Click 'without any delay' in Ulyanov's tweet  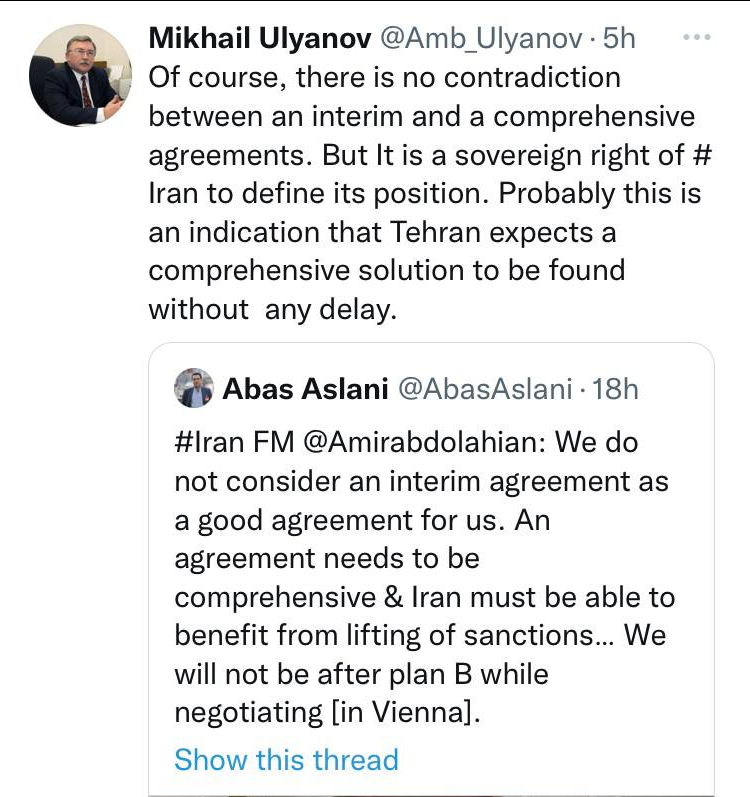point(272,310)
